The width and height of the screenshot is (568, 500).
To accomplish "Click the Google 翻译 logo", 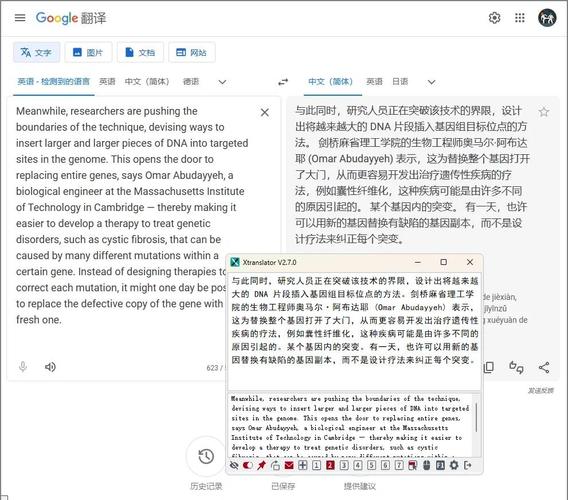I will point(71,18).
